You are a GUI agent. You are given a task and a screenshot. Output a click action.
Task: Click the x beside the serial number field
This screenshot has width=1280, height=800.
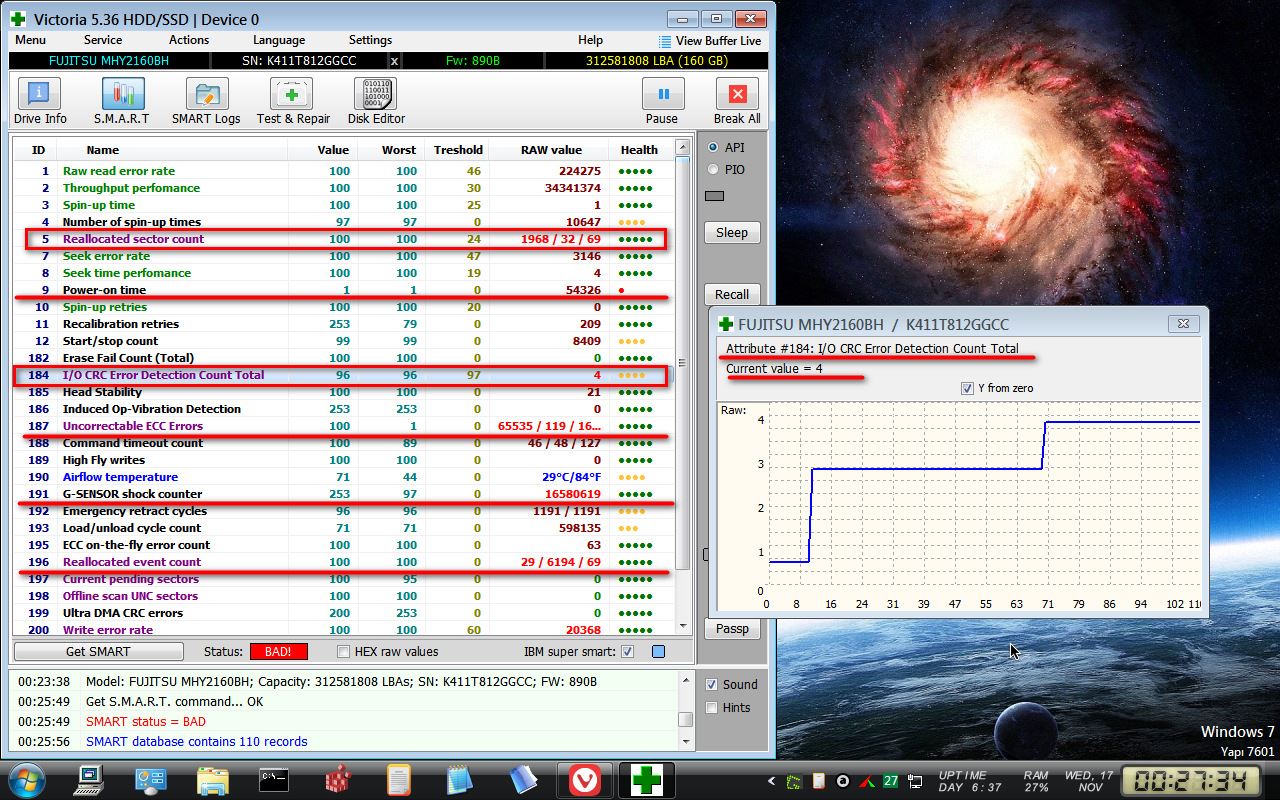point(394,61)
